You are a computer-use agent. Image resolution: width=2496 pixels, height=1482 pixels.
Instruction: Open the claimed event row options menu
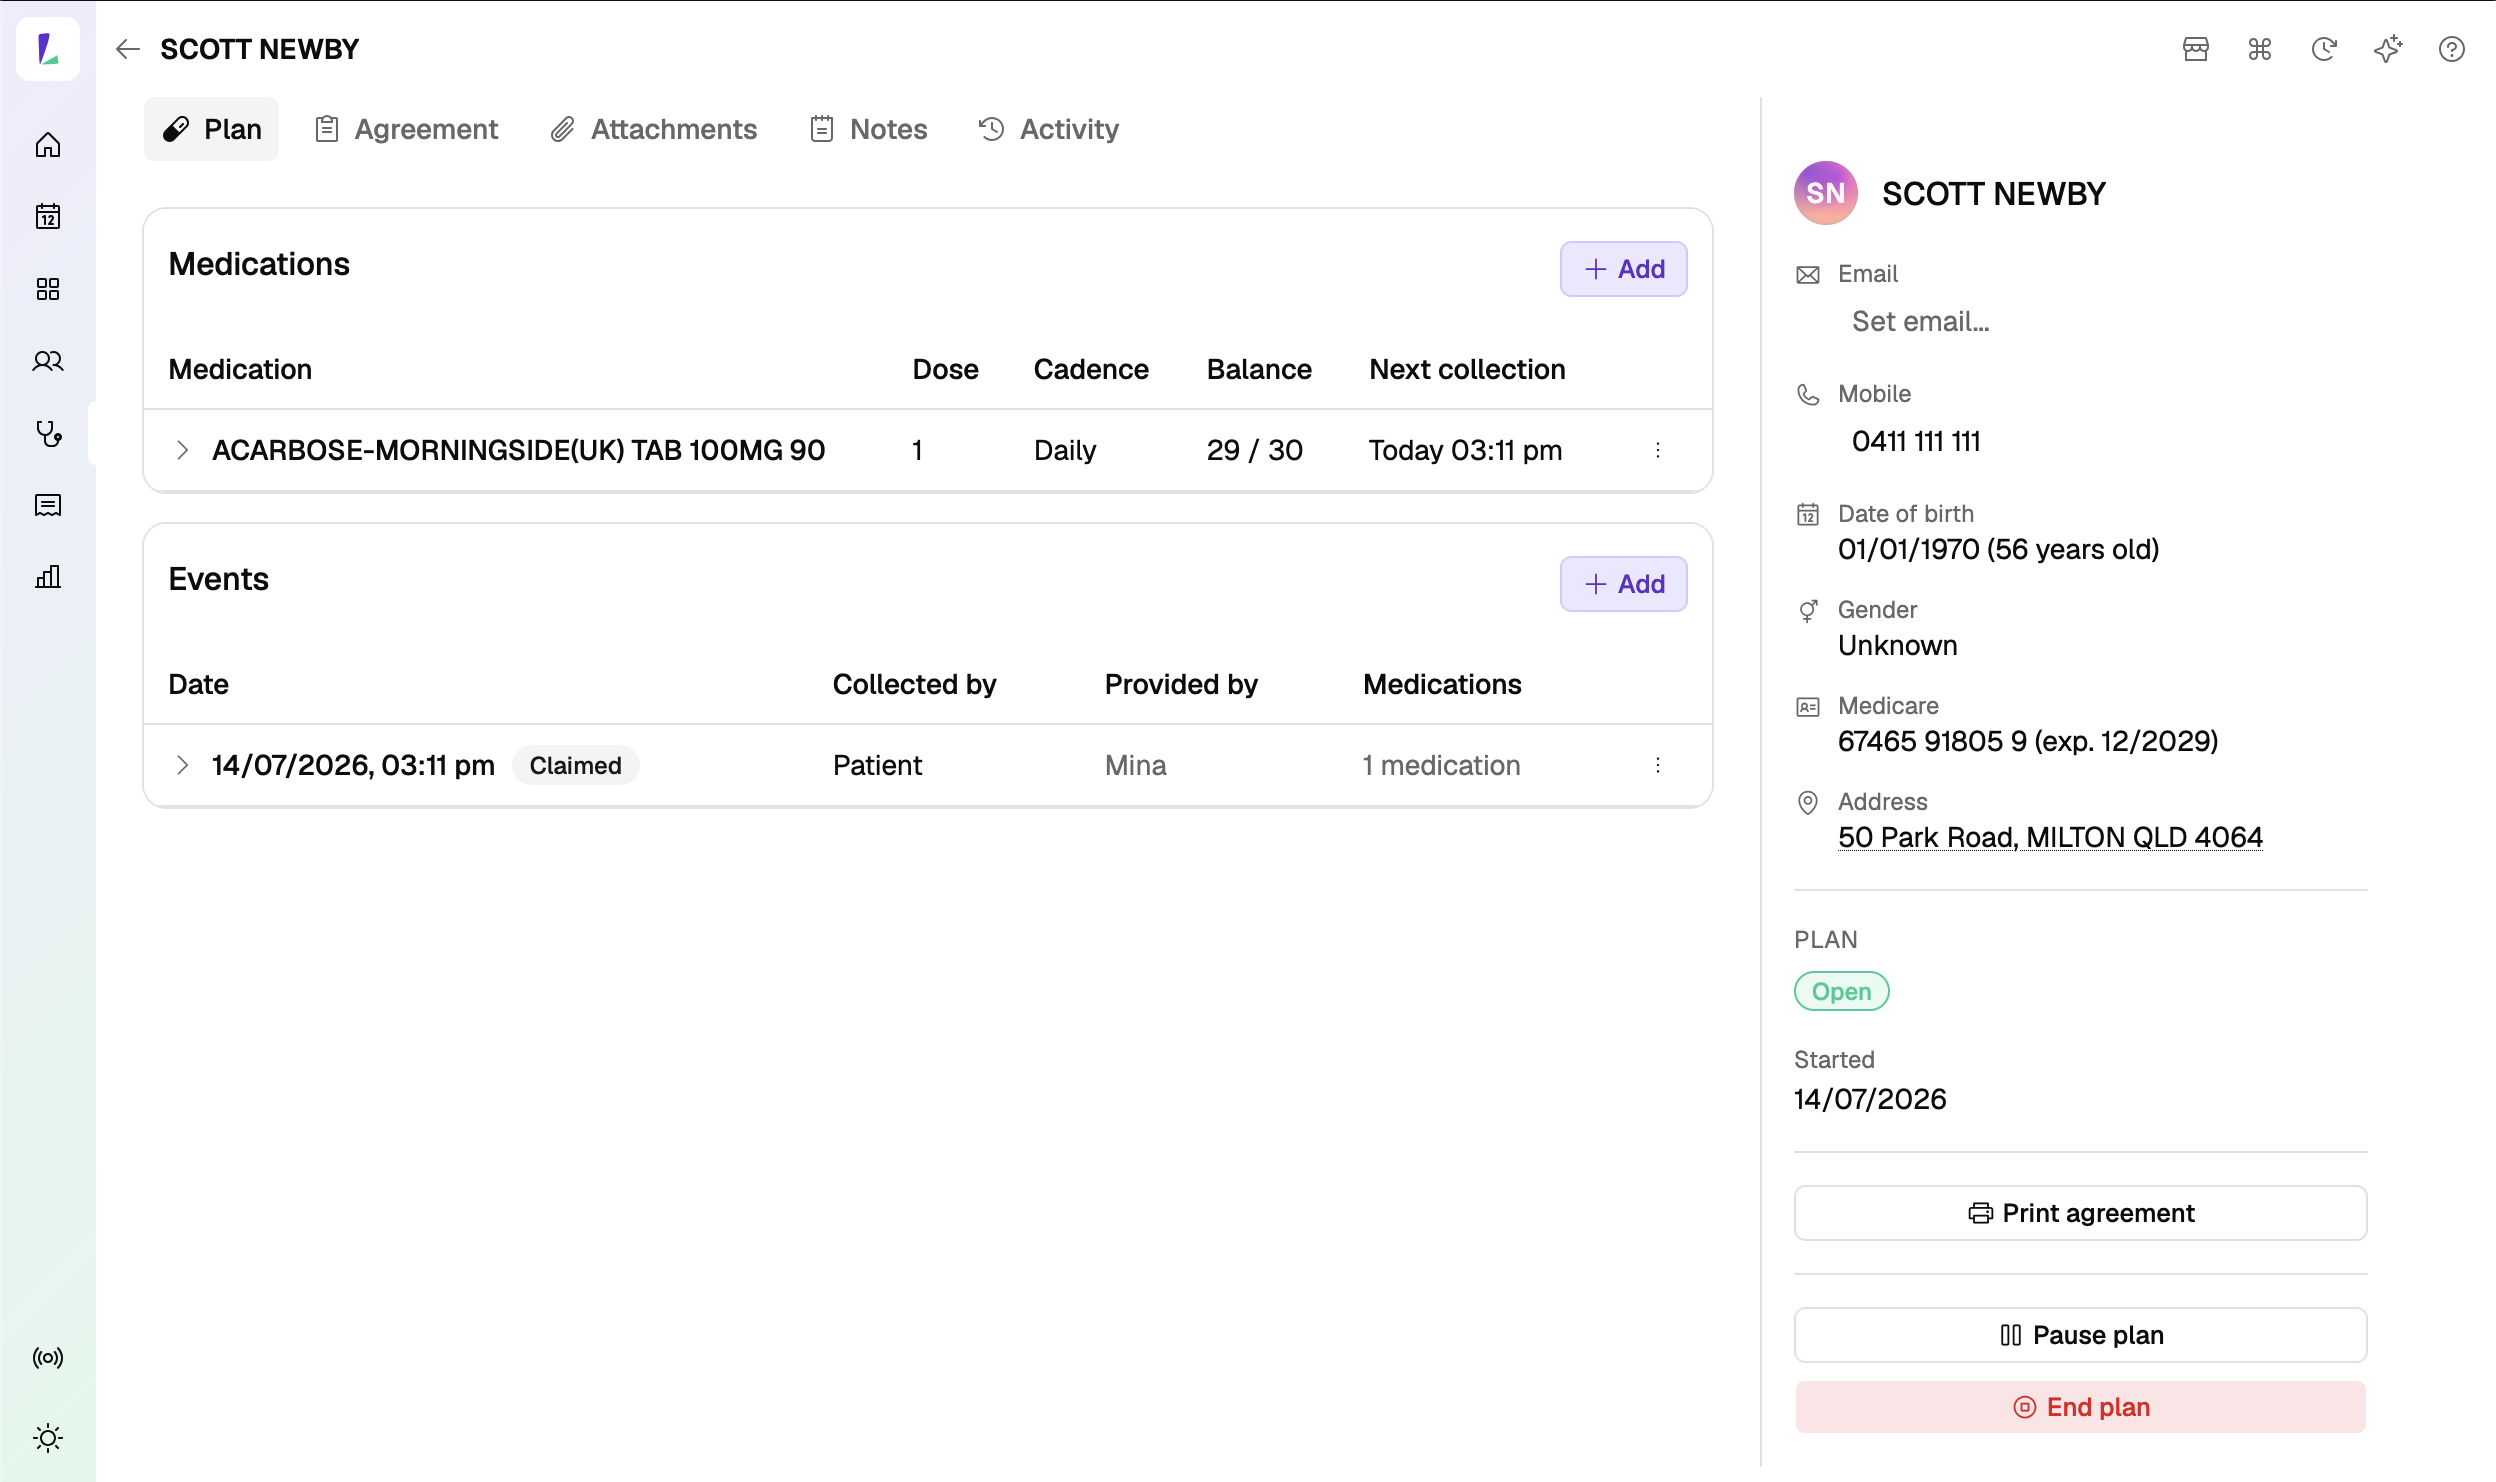[x=1658, y=765]
